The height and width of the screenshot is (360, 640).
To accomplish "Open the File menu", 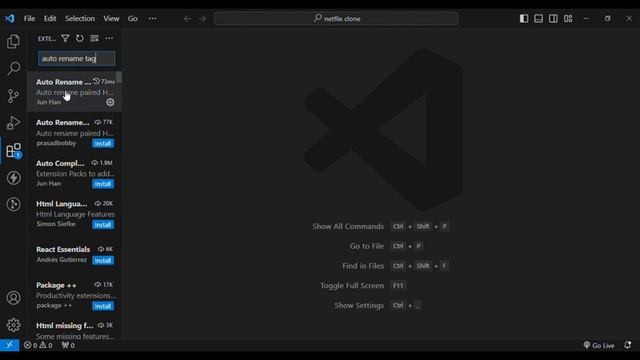I will [29, 19].
